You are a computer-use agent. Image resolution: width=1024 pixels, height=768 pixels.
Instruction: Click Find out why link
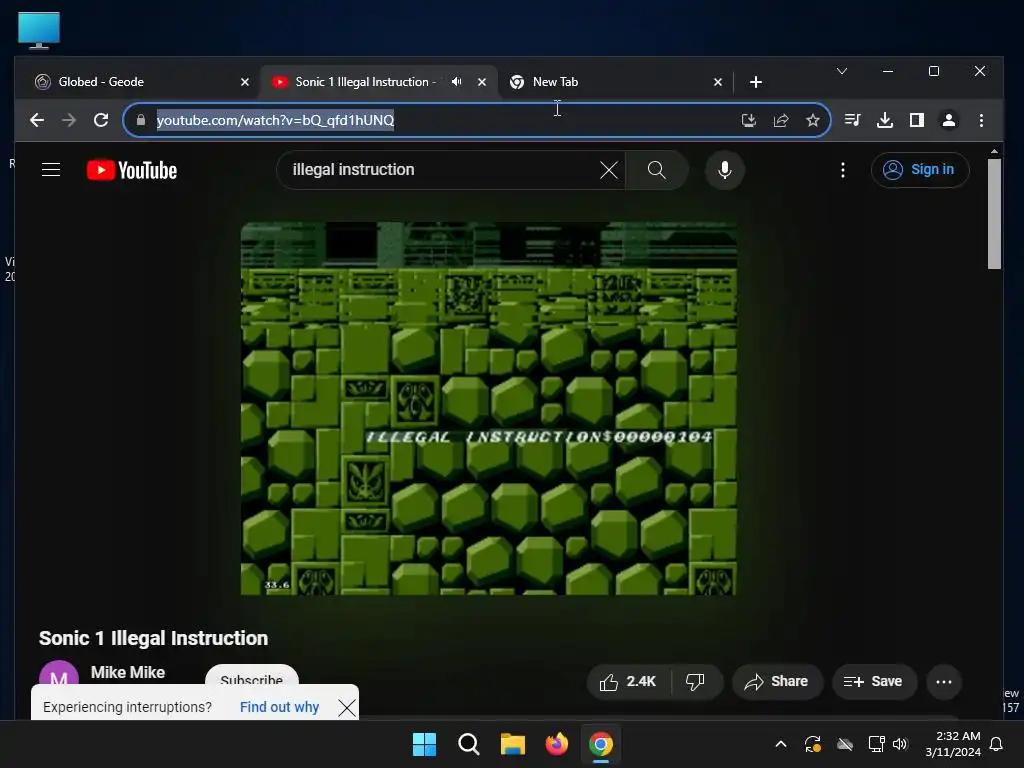(279, 707)
